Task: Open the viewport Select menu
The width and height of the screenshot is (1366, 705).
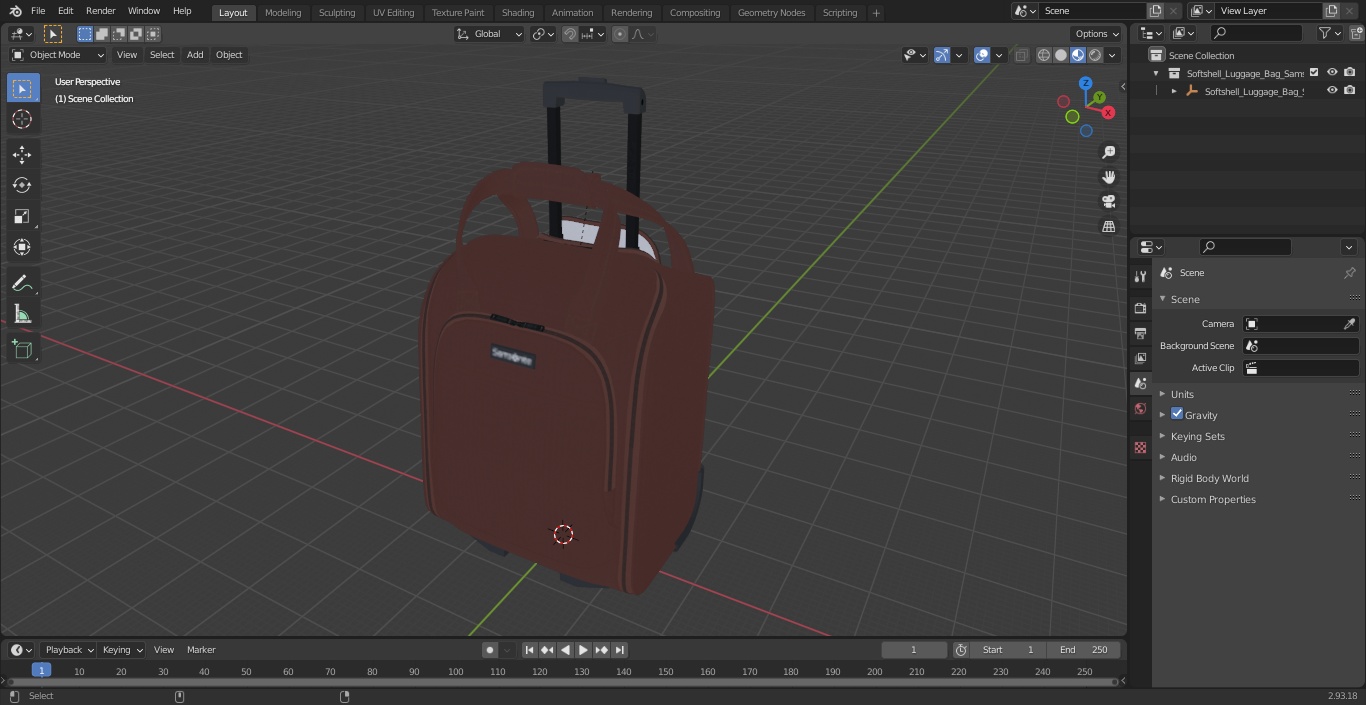Action: [162, 55]
